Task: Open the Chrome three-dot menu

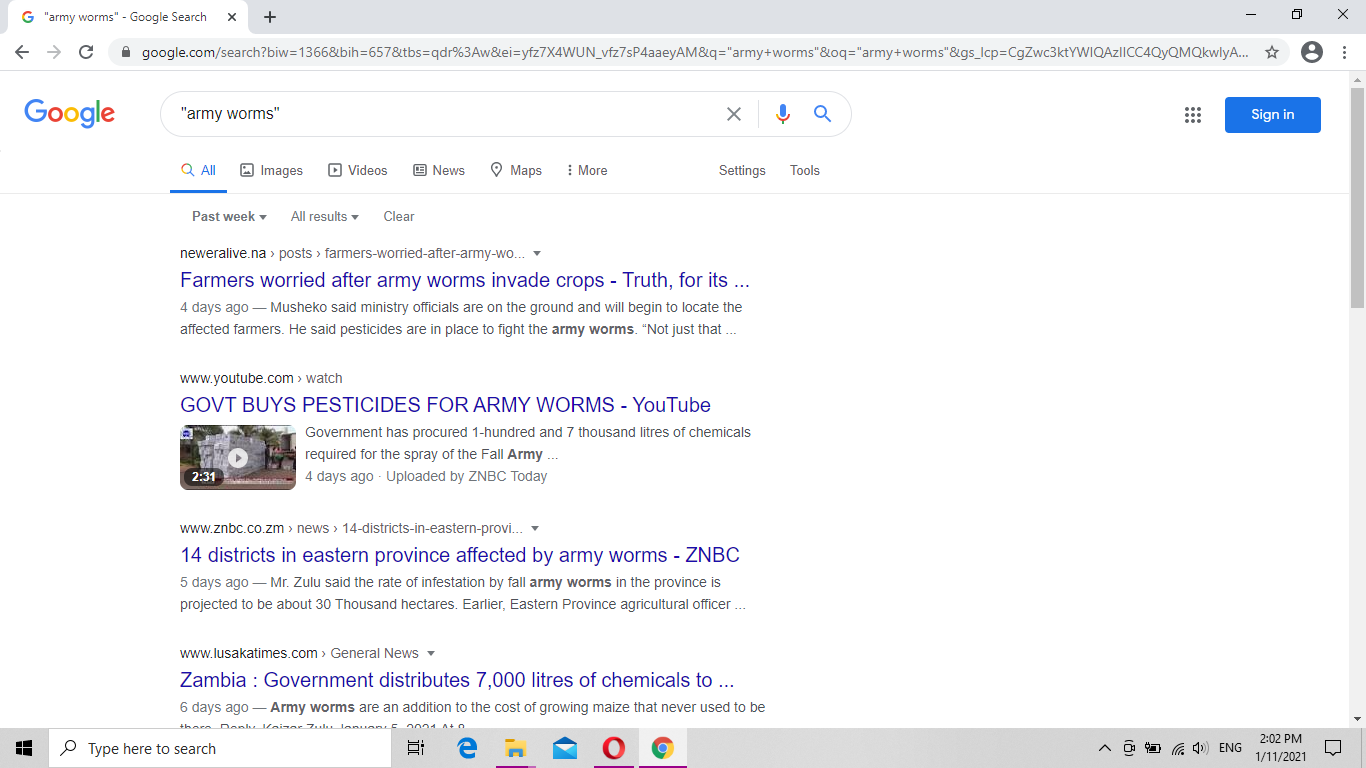Action: [x=1345, y=52]
